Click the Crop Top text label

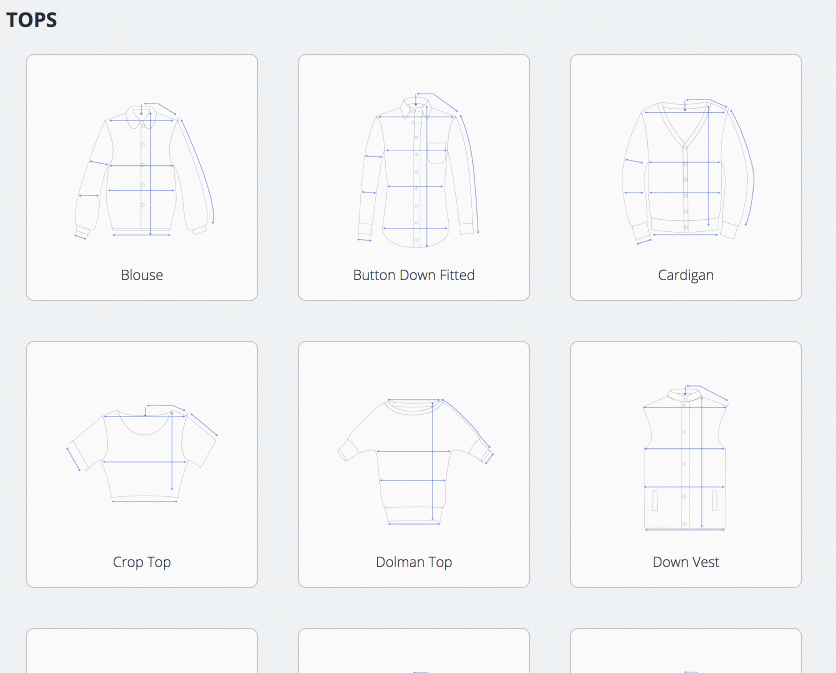(x=141, y=562)
